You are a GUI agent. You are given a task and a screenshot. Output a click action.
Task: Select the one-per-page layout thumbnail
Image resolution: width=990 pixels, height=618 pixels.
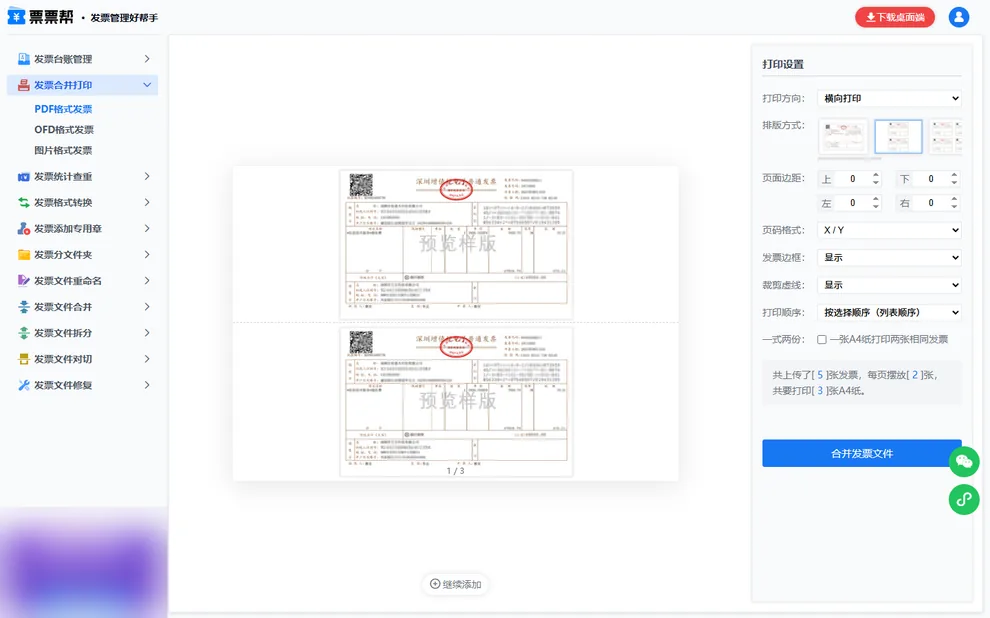pyautogui.click(x=843, y=136)
